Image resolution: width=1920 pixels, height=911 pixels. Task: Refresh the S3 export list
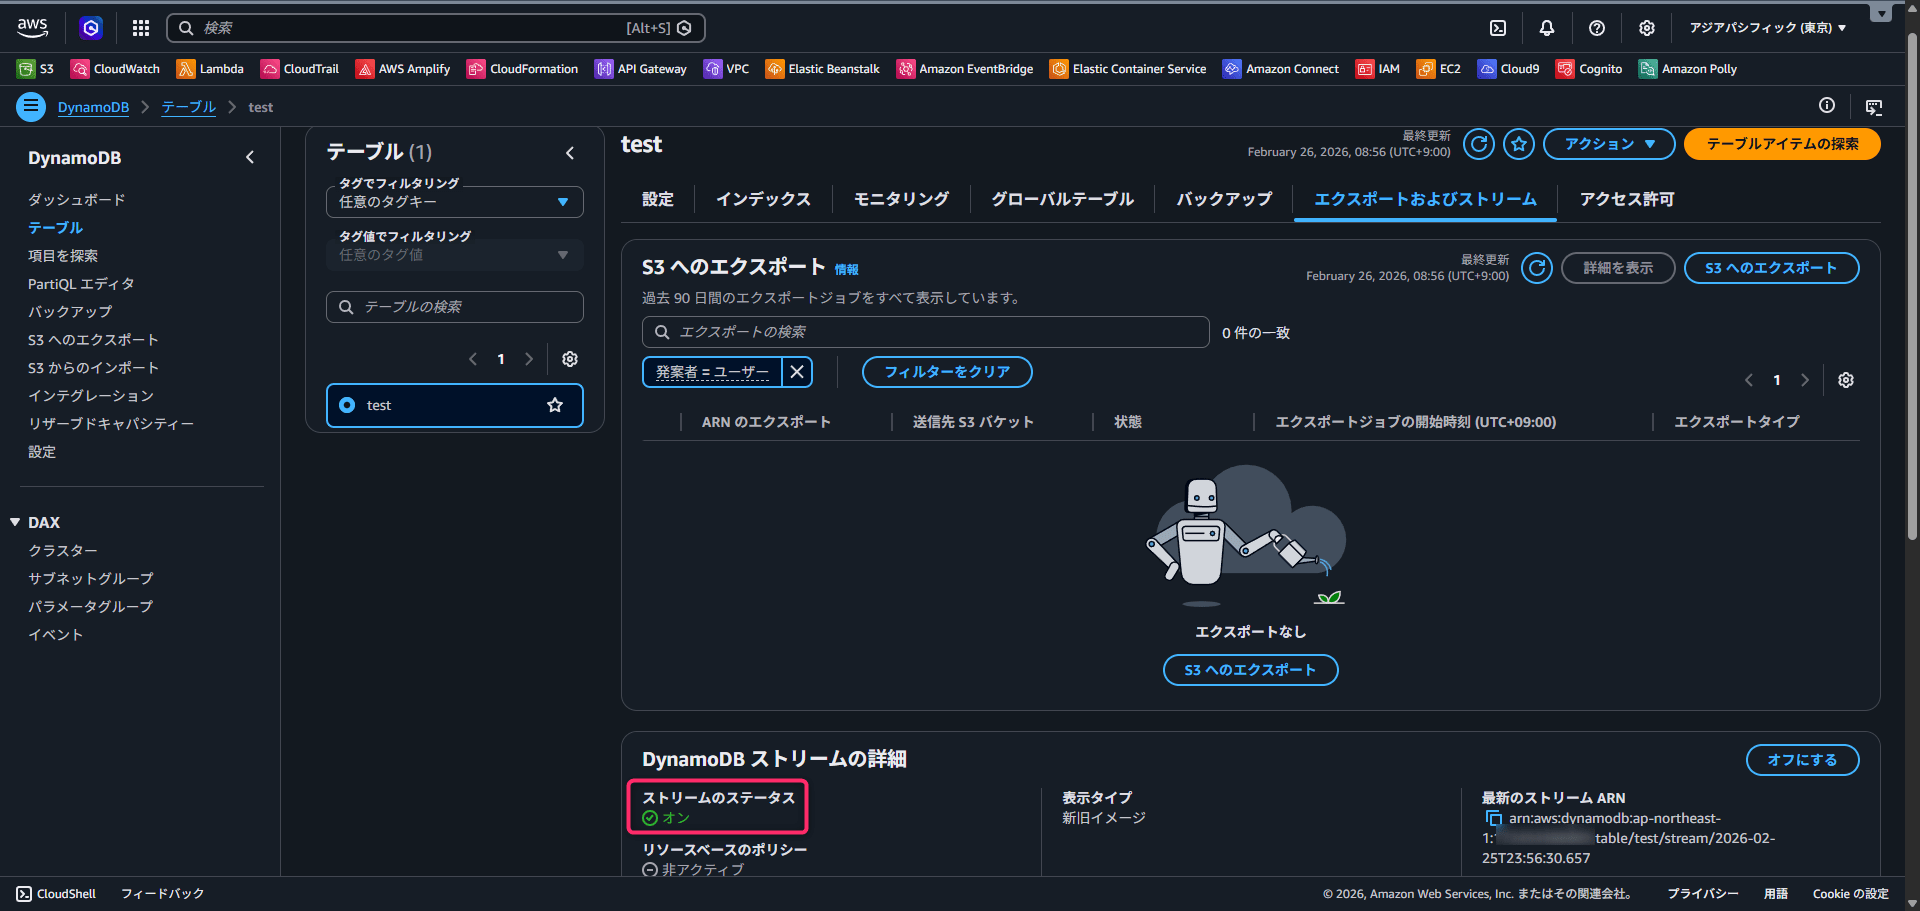(x=1537, y=268)
